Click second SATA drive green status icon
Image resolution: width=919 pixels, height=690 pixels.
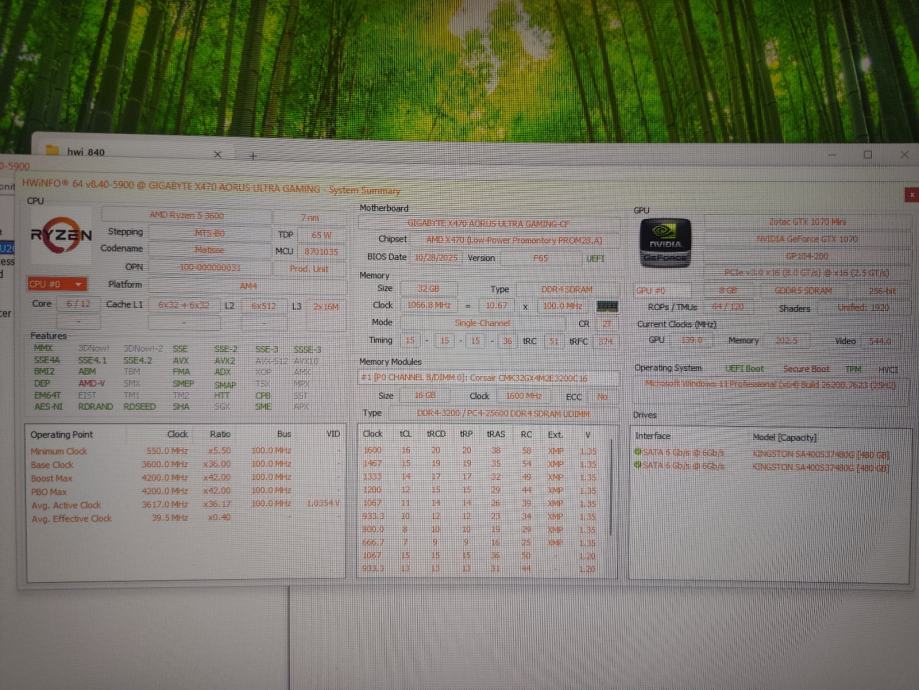[x=637, y=465]
